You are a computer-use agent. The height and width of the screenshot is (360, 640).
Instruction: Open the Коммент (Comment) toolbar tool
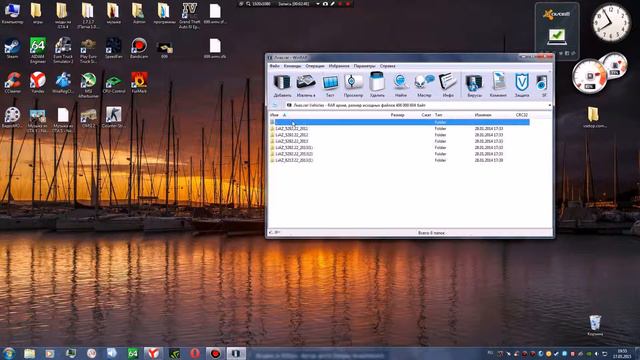click(x=498, y=85)
